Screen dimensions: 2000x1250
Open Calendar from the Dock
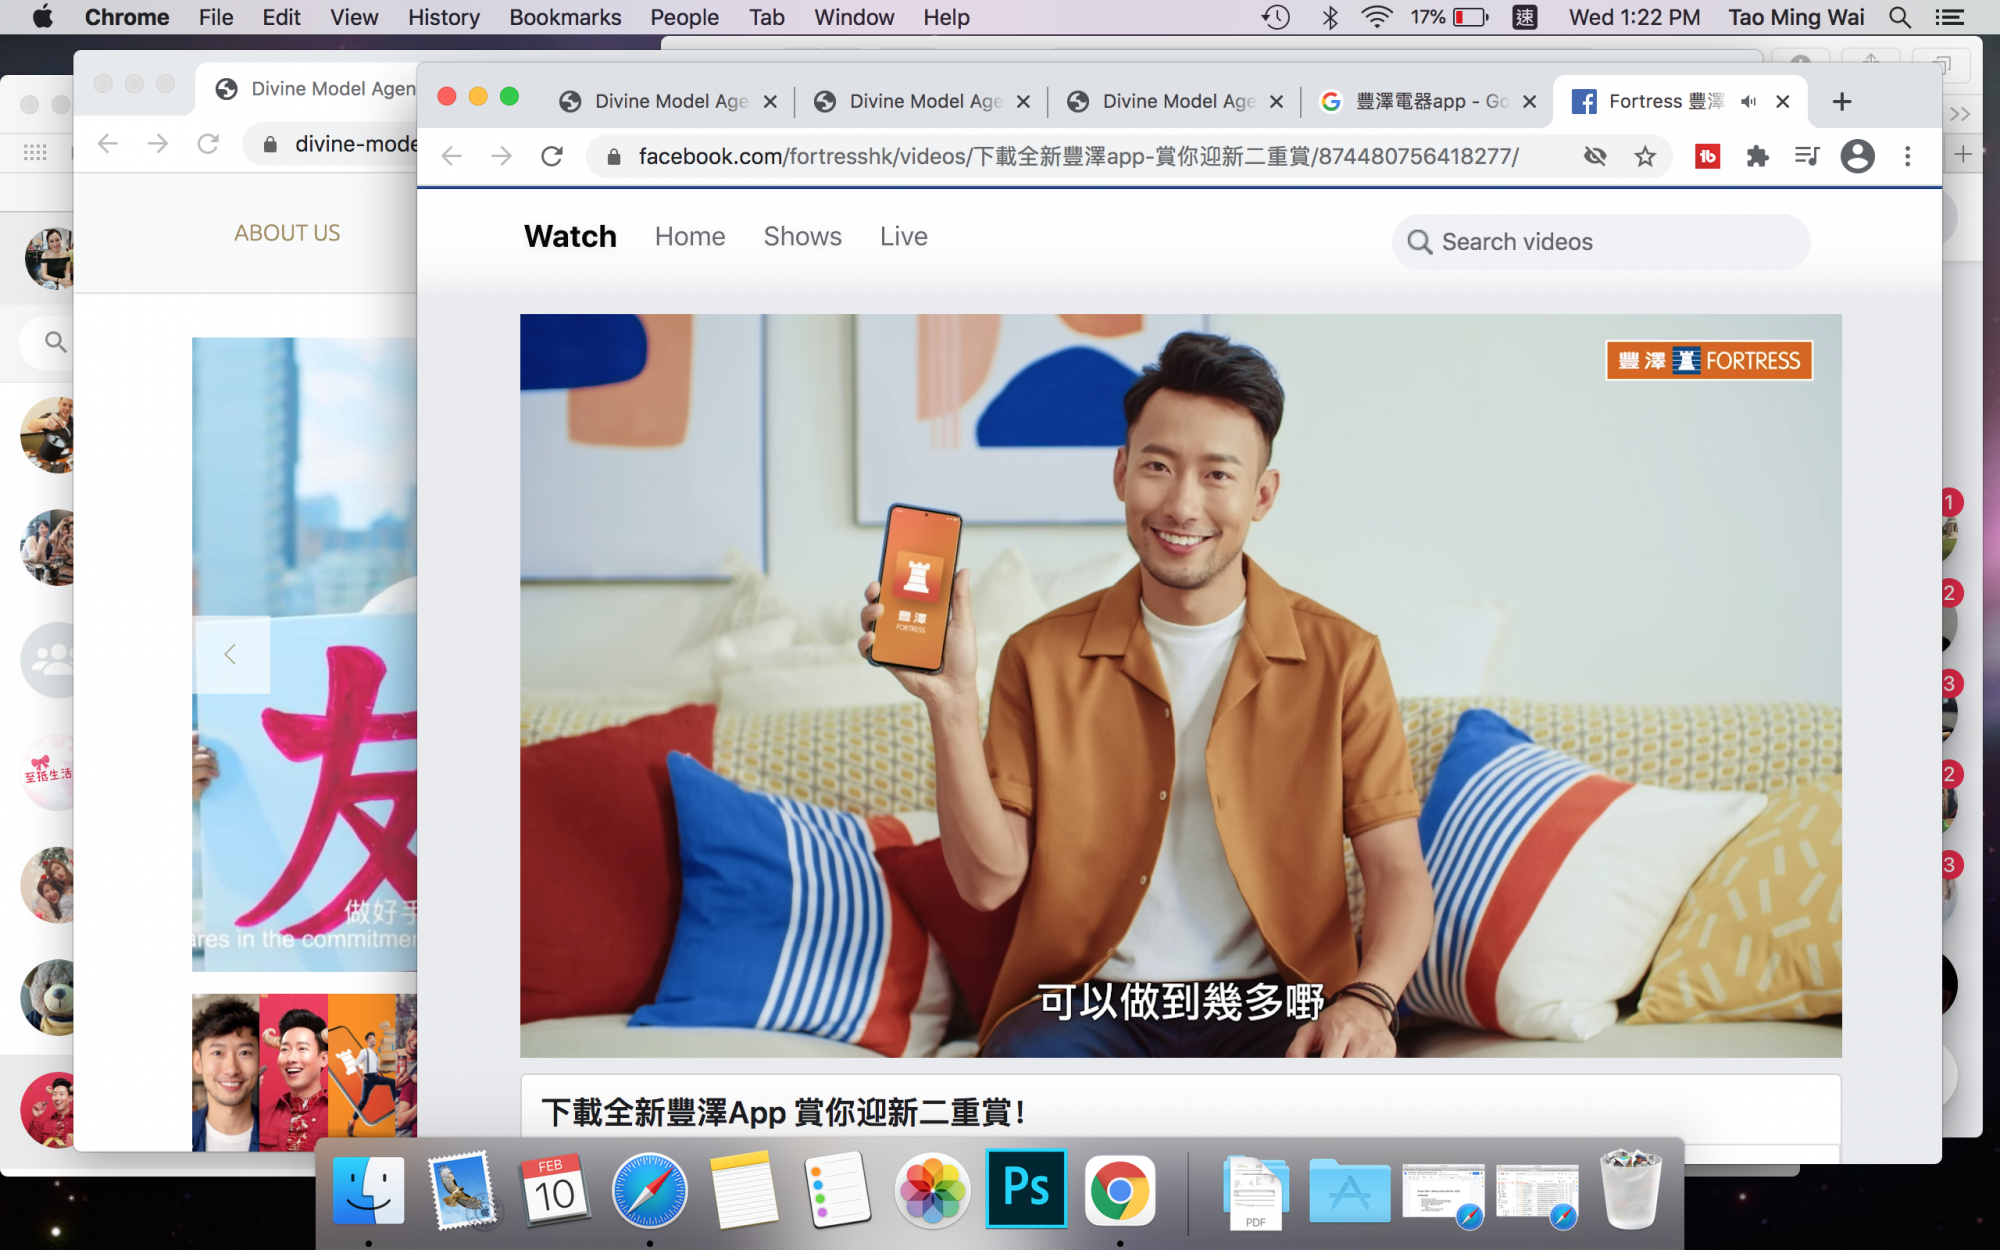click(x=555, y=1190)
